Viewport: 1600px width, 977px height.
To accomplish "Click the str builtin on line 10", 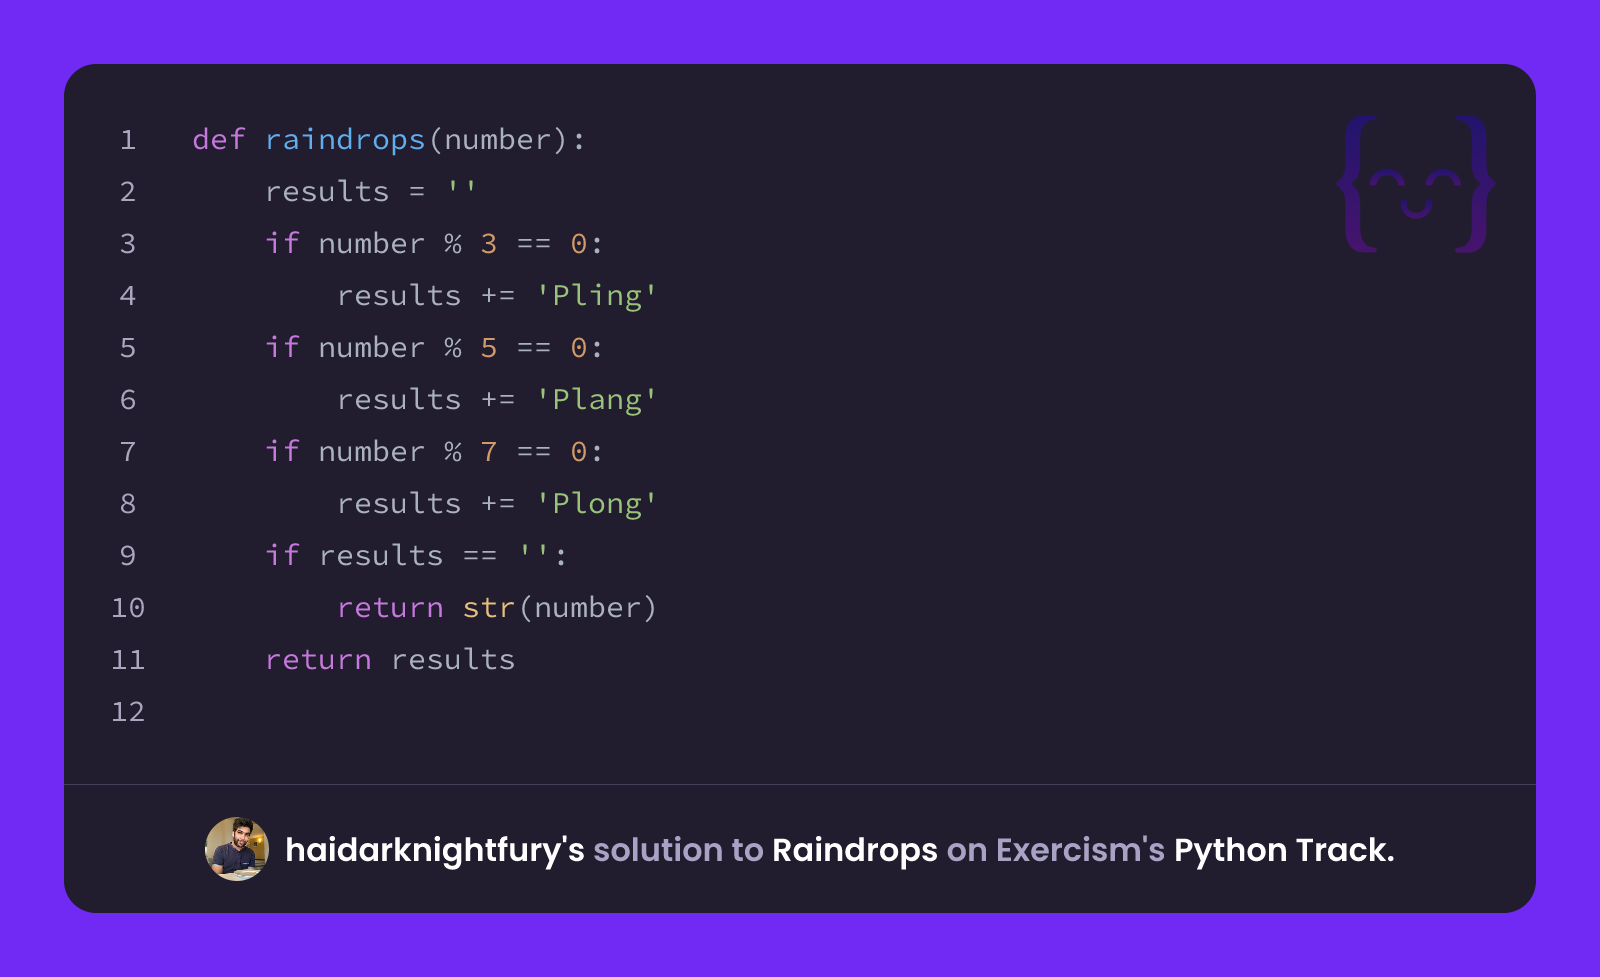I will tap(488, 608).
